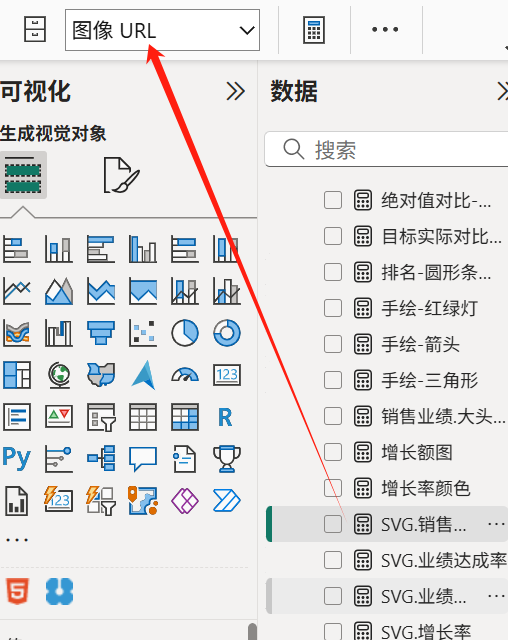Screen dimensions: 508x640
Task: Open more options for SVG.销售 measure
Action: point(496,524)
